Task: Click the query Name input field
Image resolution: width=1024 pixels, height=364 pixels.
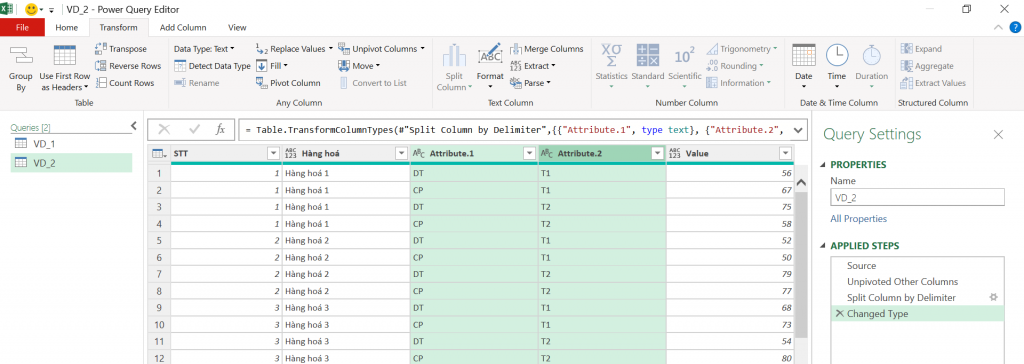Action: tap(917, 197)
